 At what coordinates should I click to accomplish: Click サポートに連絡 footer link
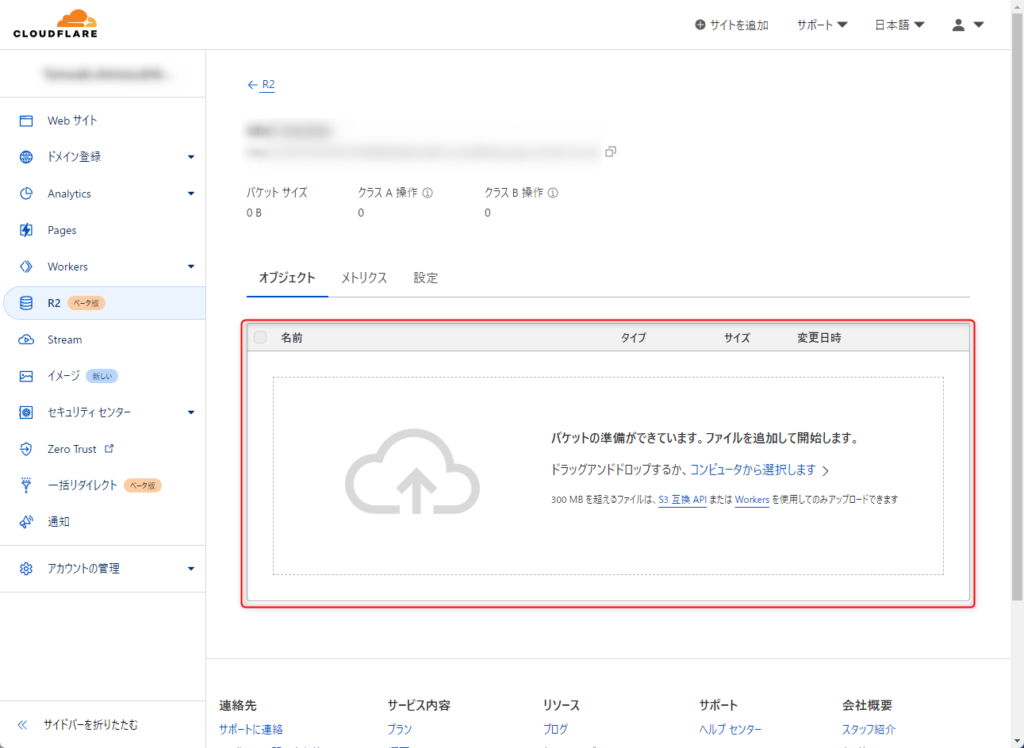click(251, 729)
